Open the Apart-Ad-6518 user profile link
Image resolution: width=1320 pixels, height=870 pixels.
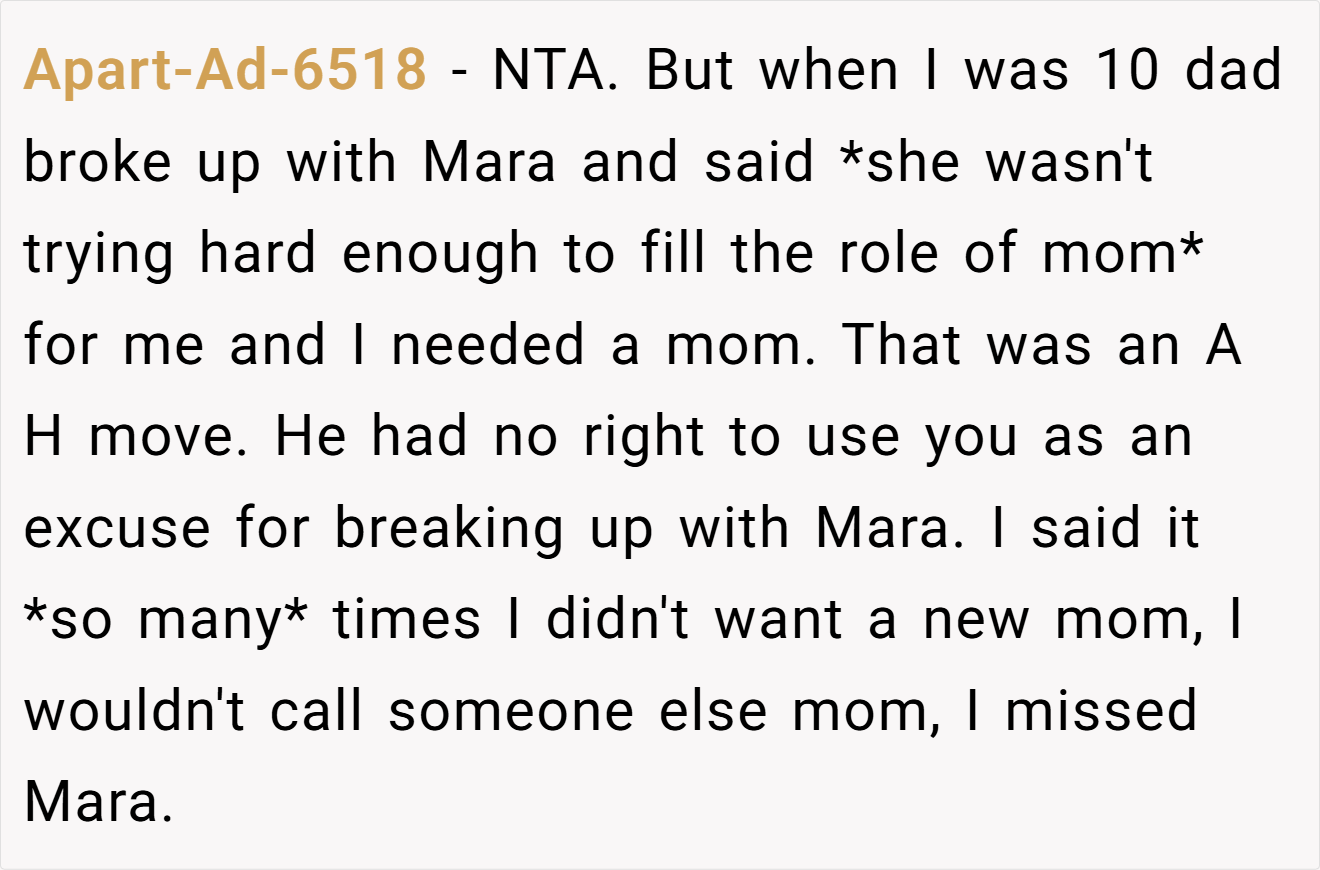point(225,70)
